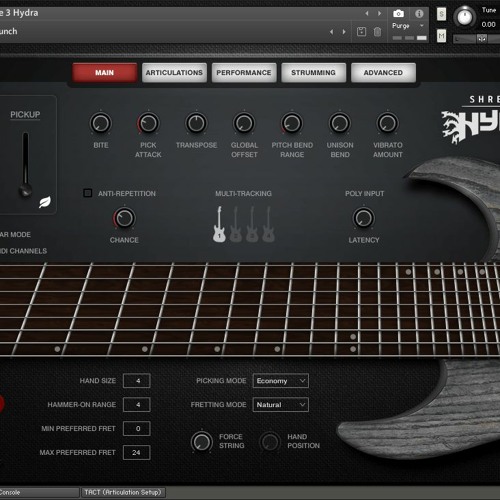
Task: Save the snapshot using the floppy disk icon
Action: (x=361, y=32)
